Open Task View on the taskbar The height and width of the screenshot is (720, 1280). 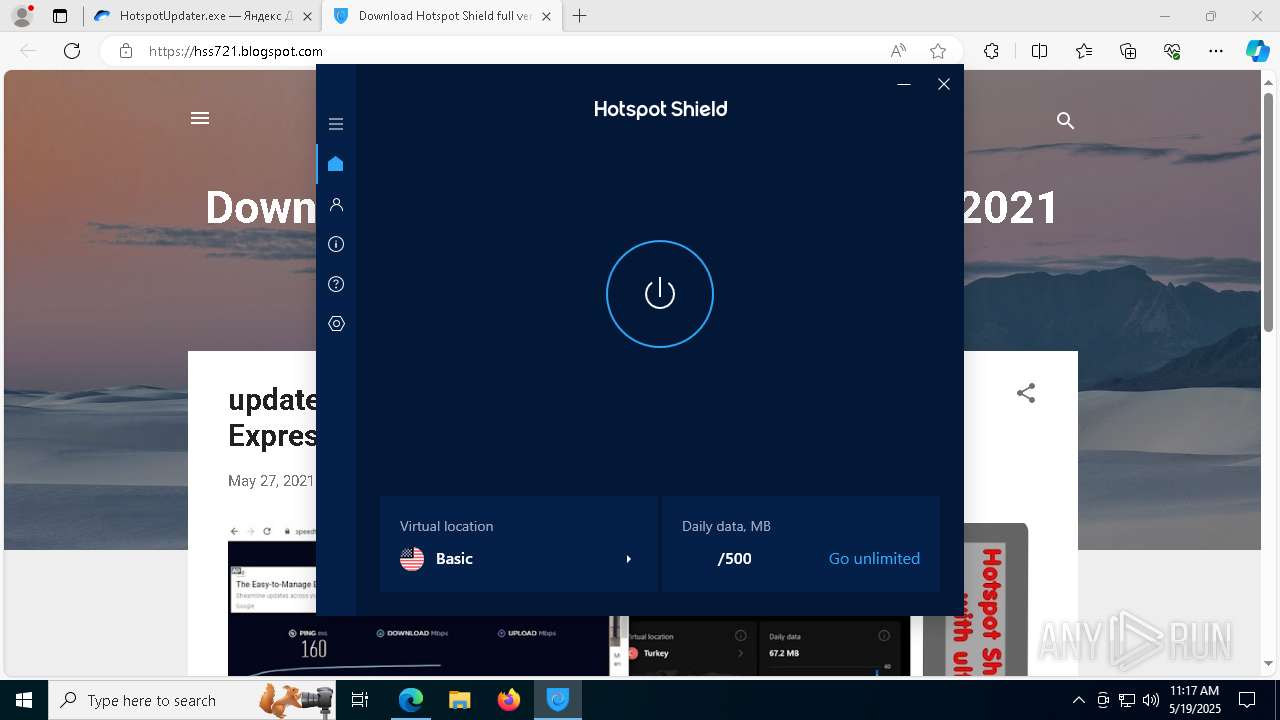pyautogui.click(x=361, y=700)
